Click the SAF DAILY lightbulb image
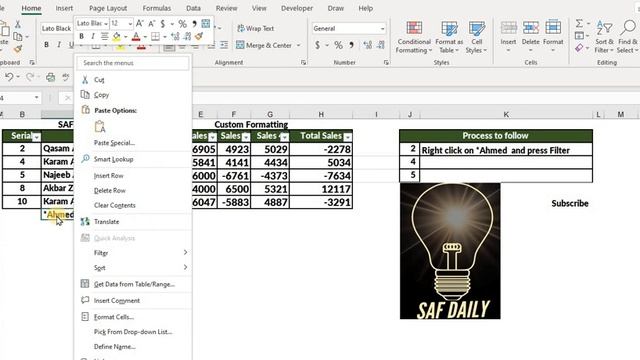This screenshot has width=640, height=360. click(450, 251)
